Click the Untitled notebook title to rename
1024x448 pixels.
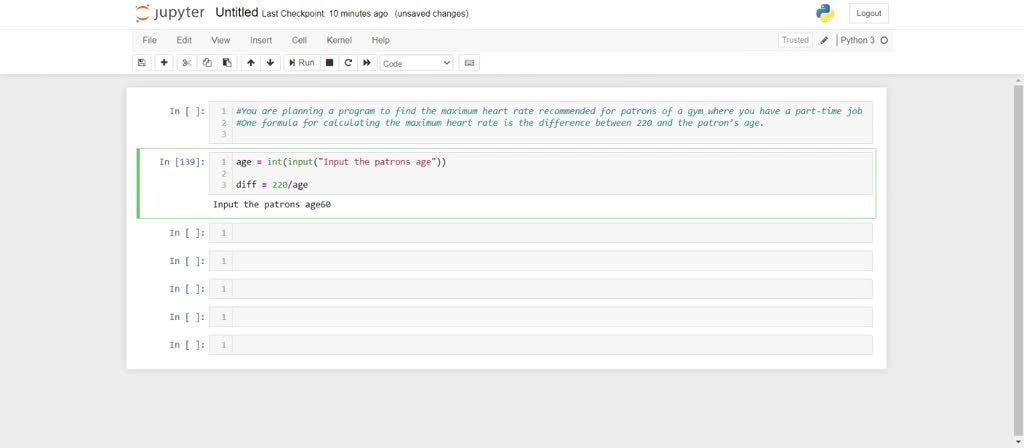[x=236, y=13]
